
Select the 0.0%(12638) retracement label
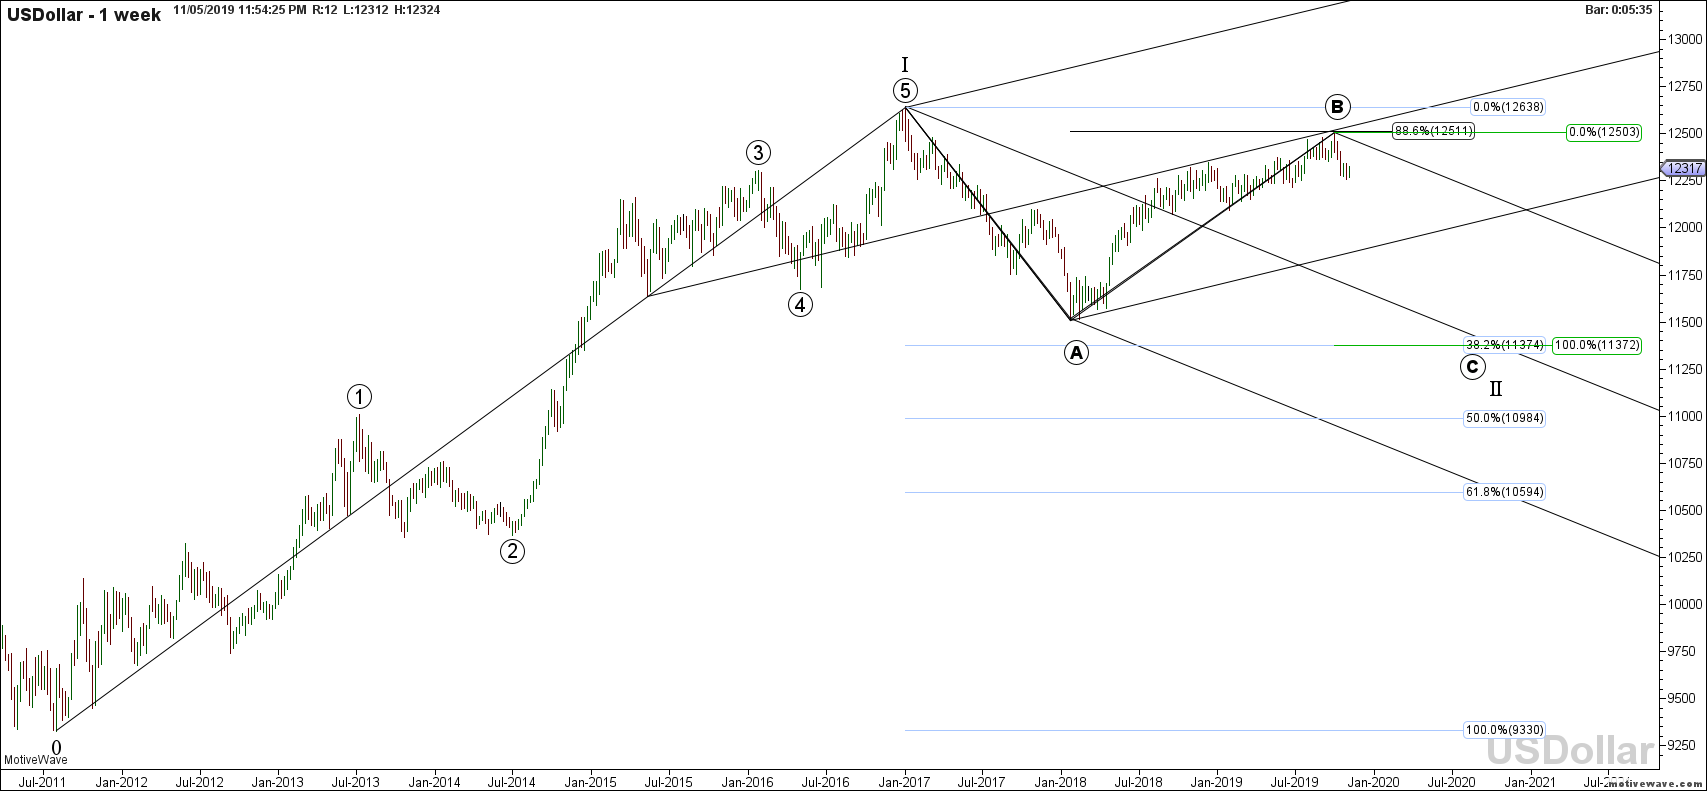click(x=1507, y=107)
